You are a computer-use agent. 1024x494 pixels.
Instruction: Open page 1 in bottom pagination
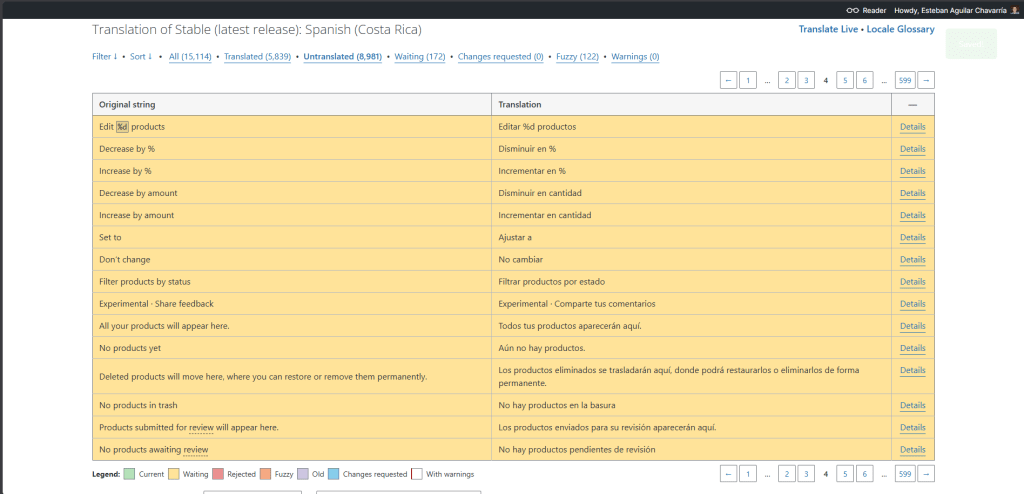tap(748, 474)
